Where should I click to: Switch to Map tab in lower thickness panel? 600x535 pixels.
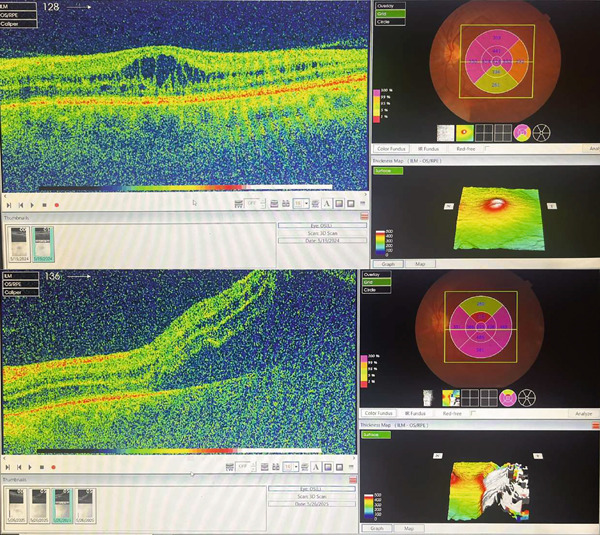[x=409, y=528]
